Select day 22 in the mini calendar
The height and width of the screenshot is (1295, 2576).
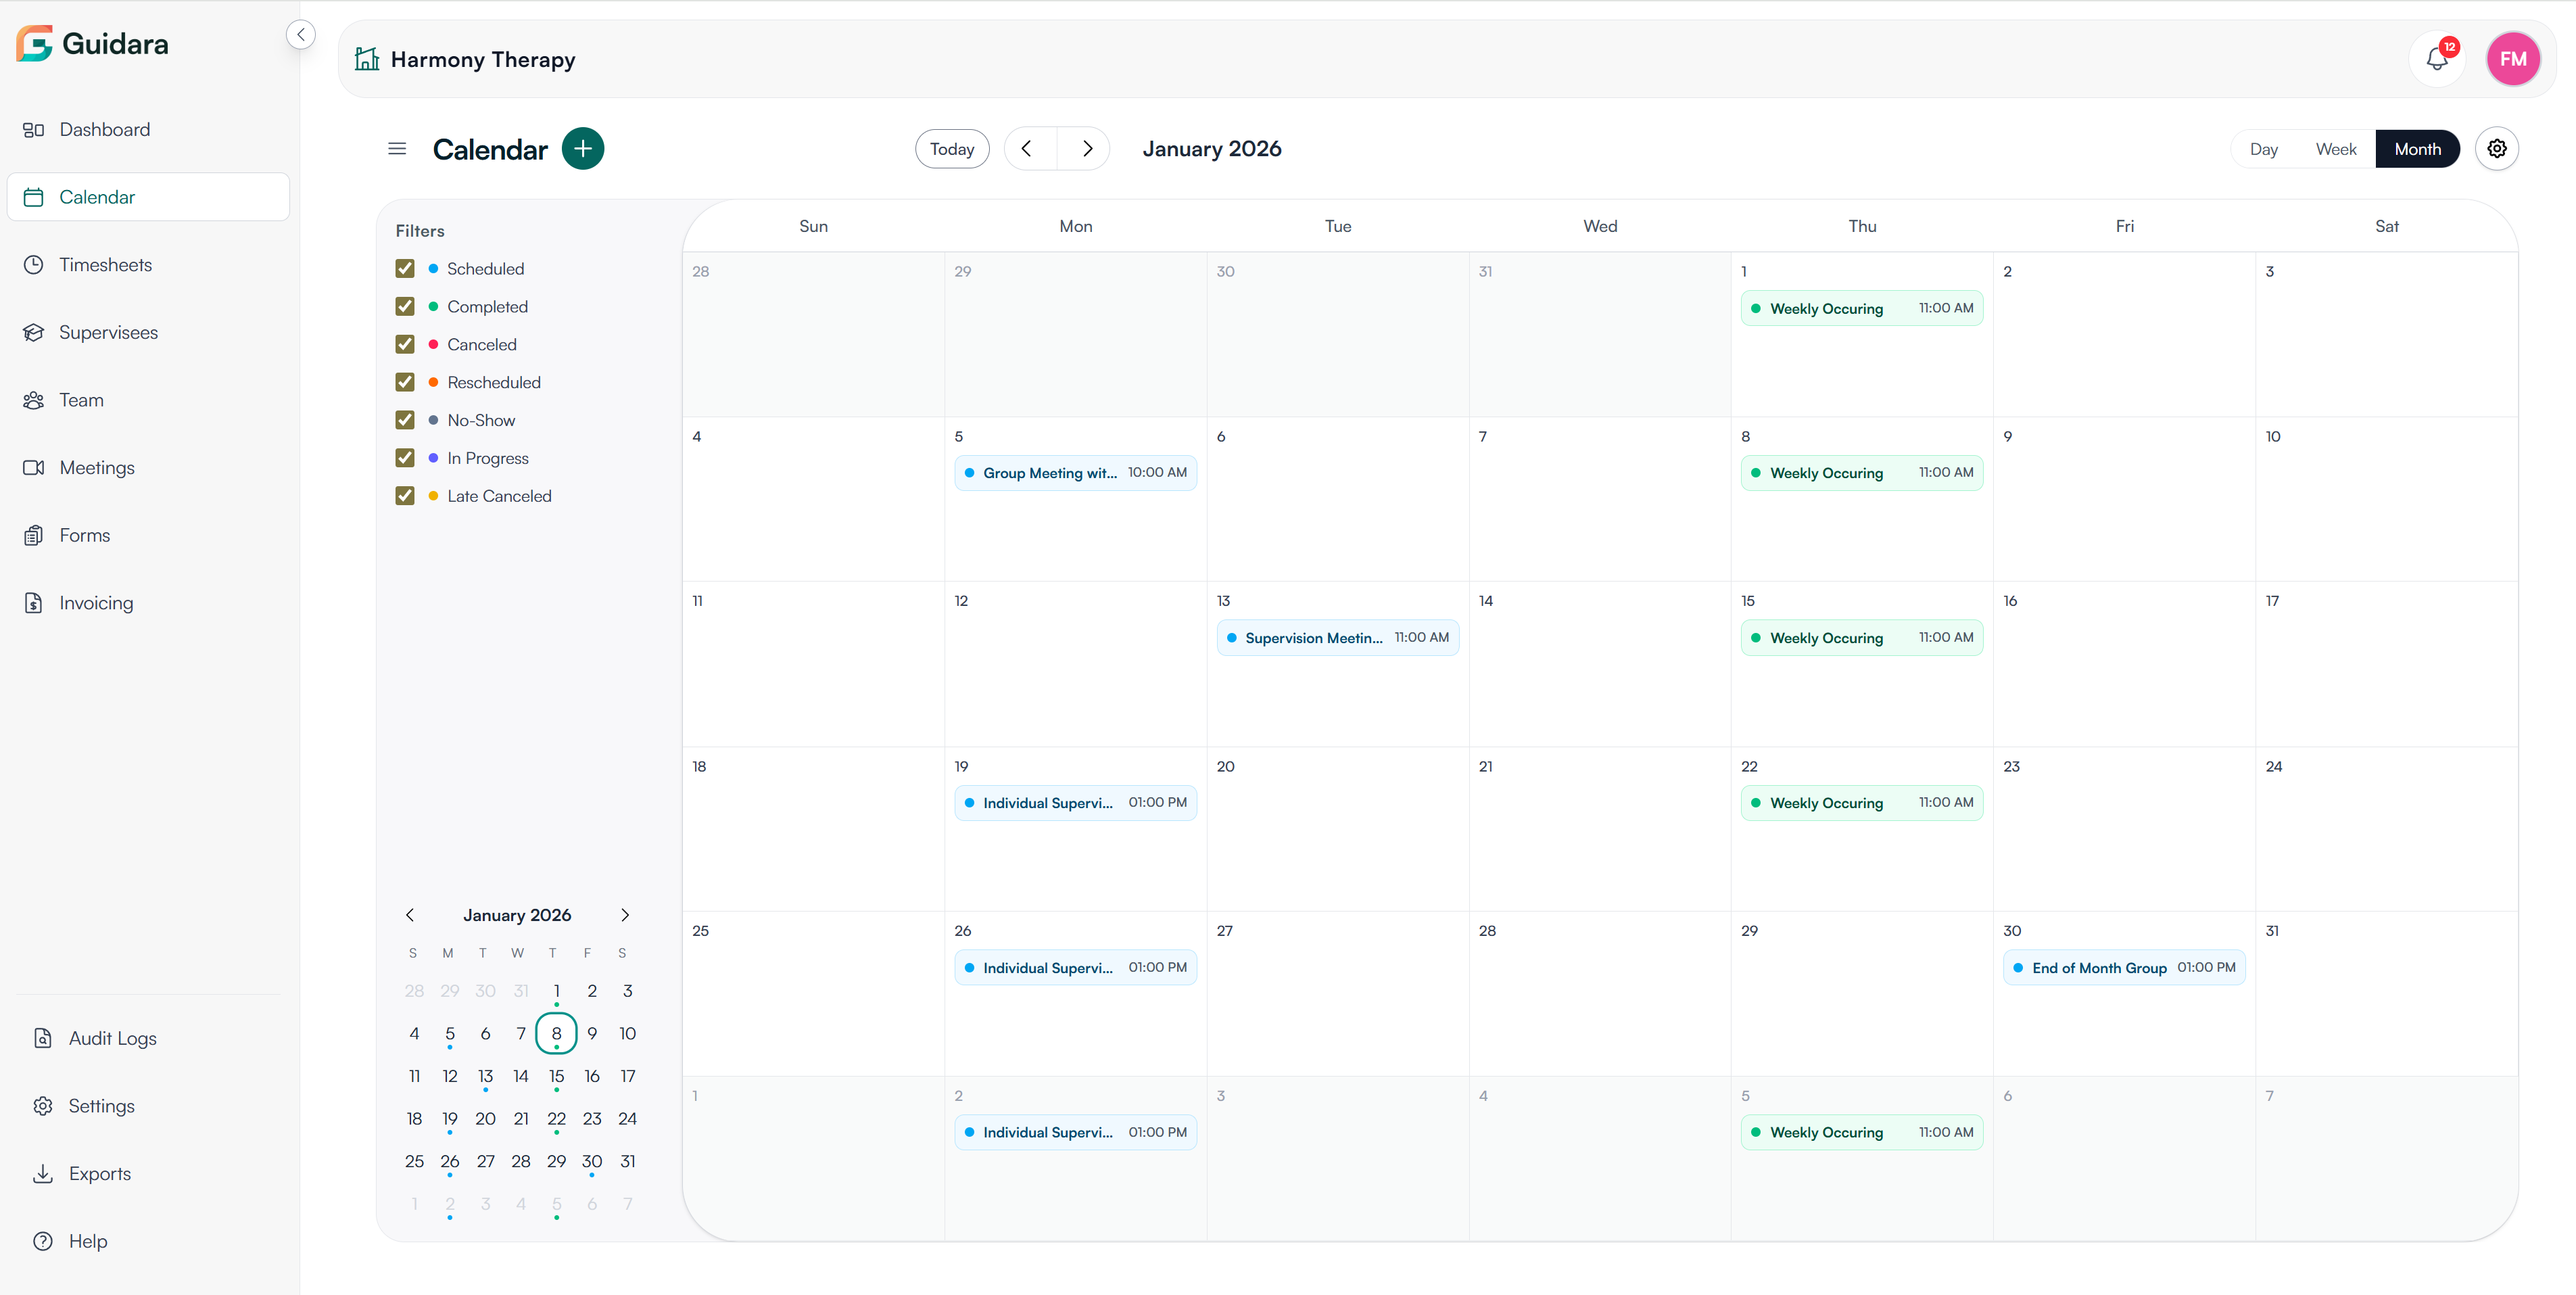pyautogui.click(x=557, y=1119)
